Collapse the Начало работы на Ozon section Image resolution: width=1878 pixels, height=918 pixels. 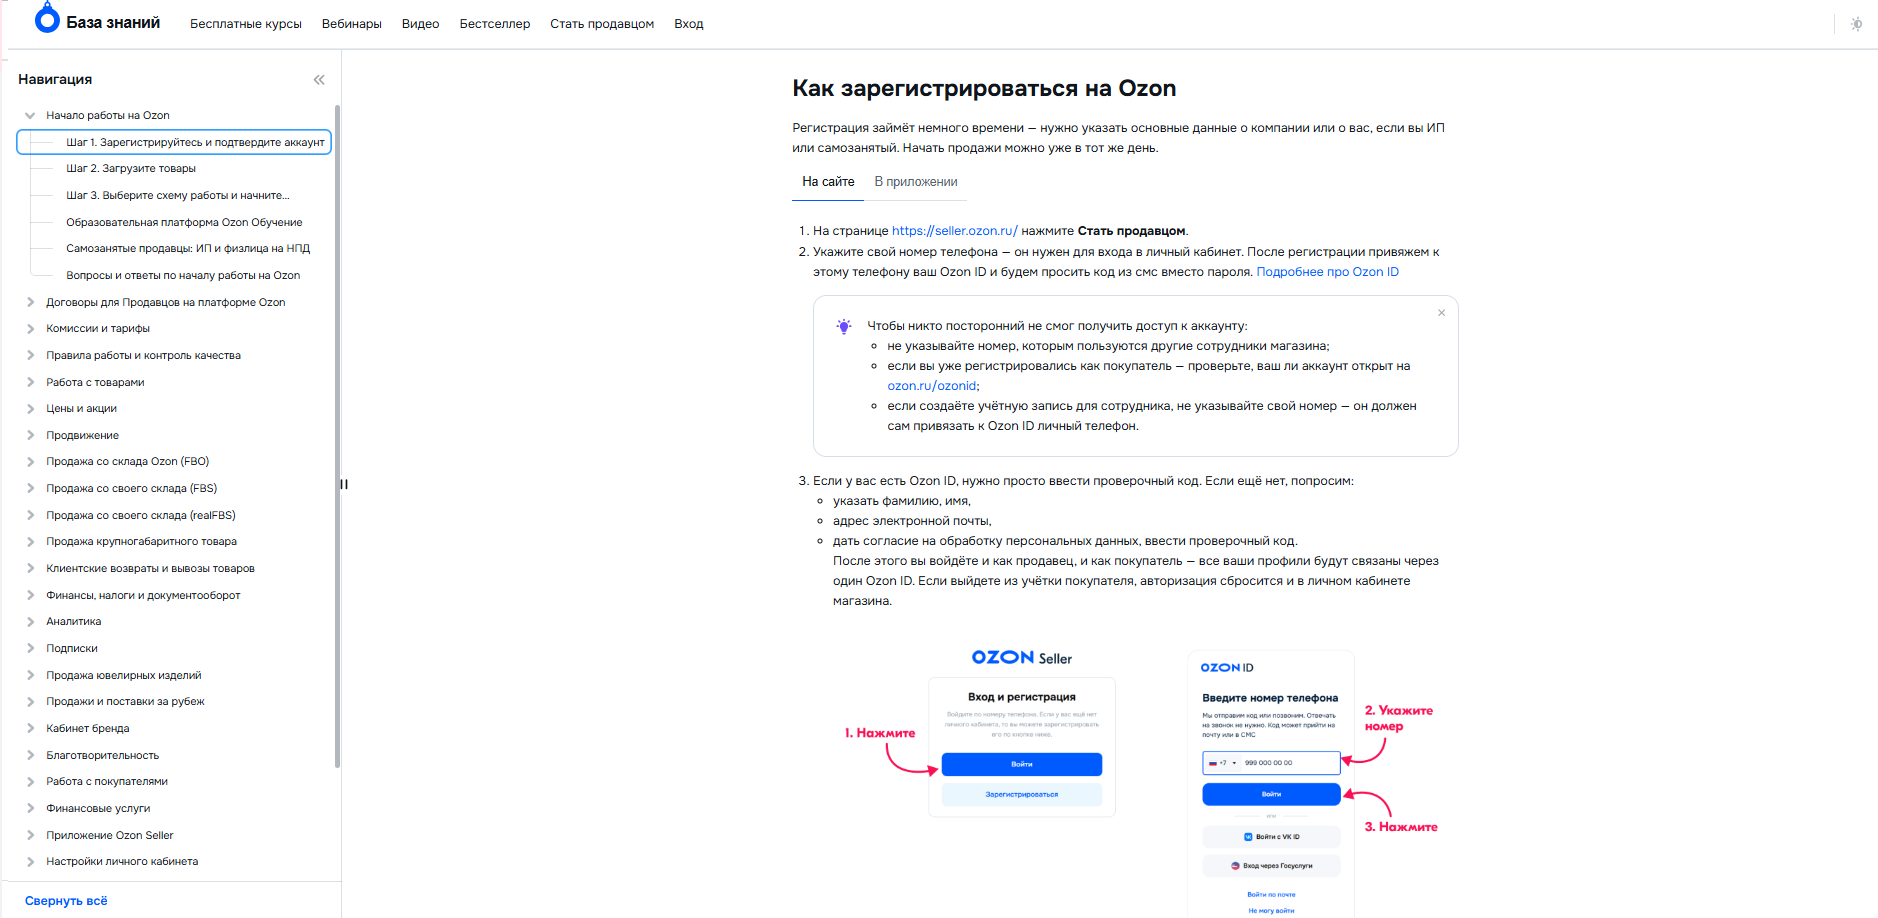pos(30,116)
